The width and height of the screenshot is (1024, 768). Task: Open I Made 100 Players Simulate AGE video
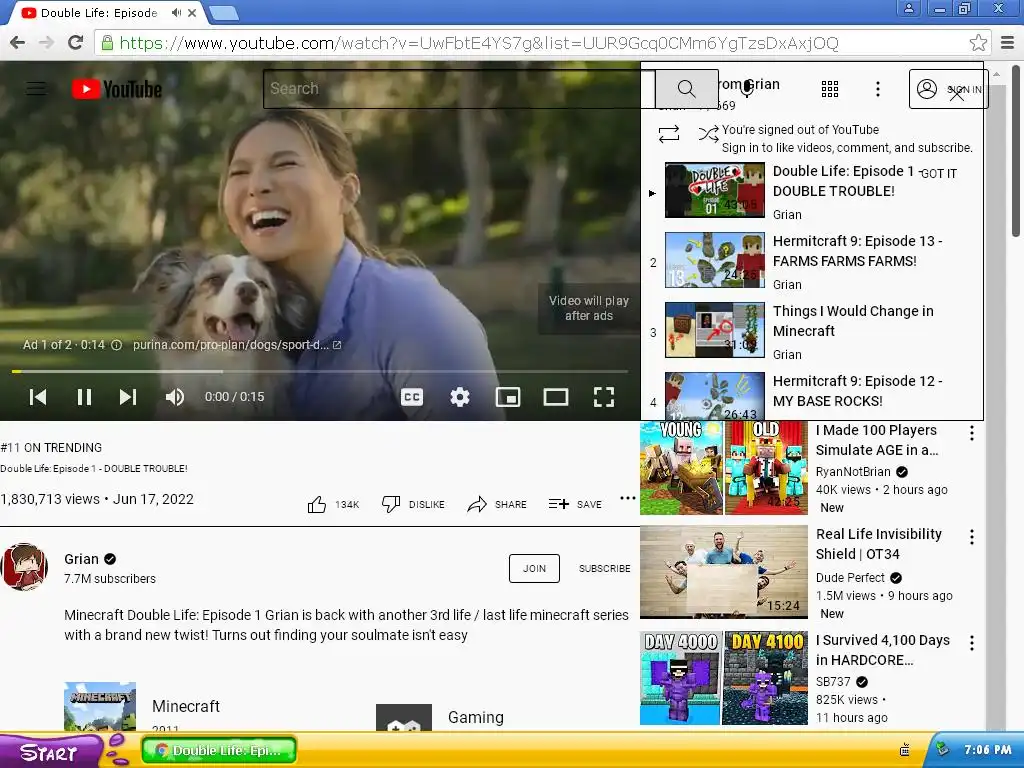pos(724,468)
